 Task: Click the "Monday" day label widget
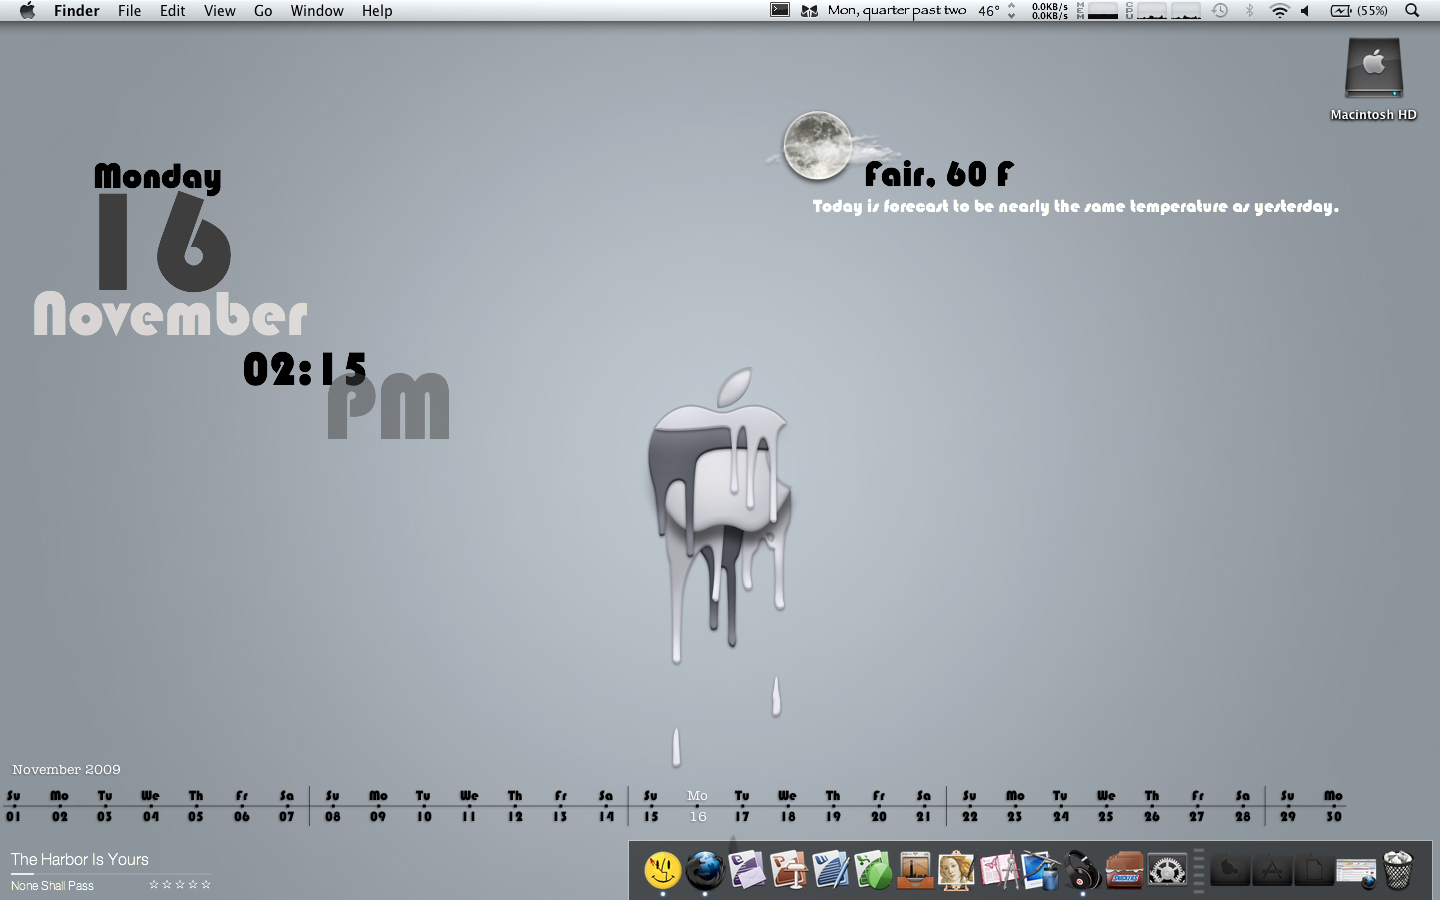[x=158, y=177]
